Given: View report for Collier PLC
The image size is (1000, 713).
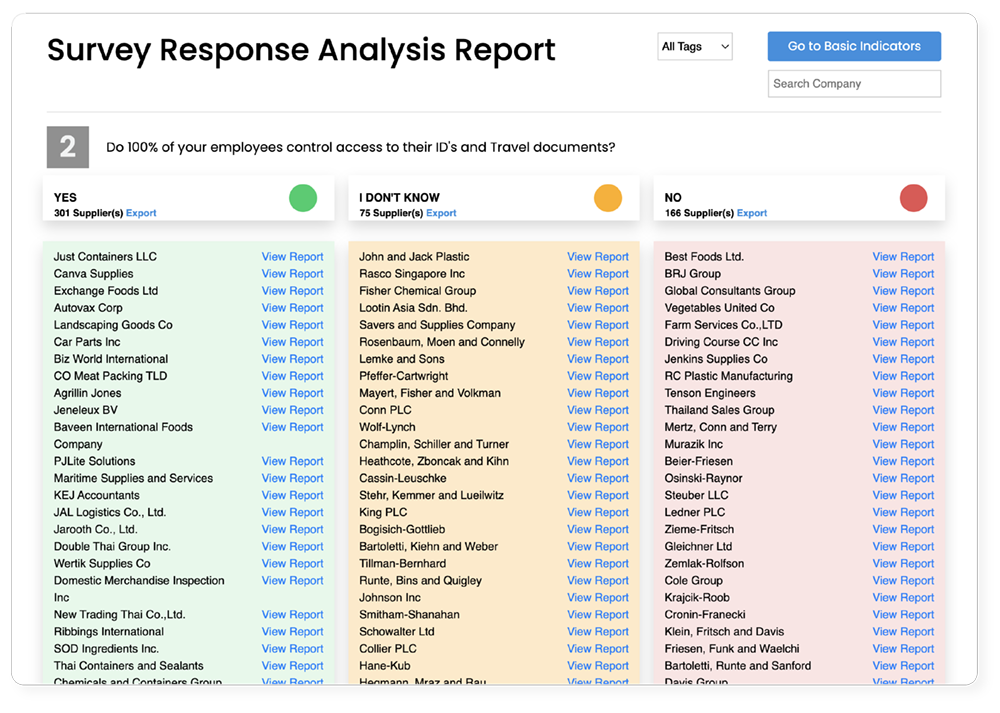Looking at the screenshot, I should (x=598, y=649).
